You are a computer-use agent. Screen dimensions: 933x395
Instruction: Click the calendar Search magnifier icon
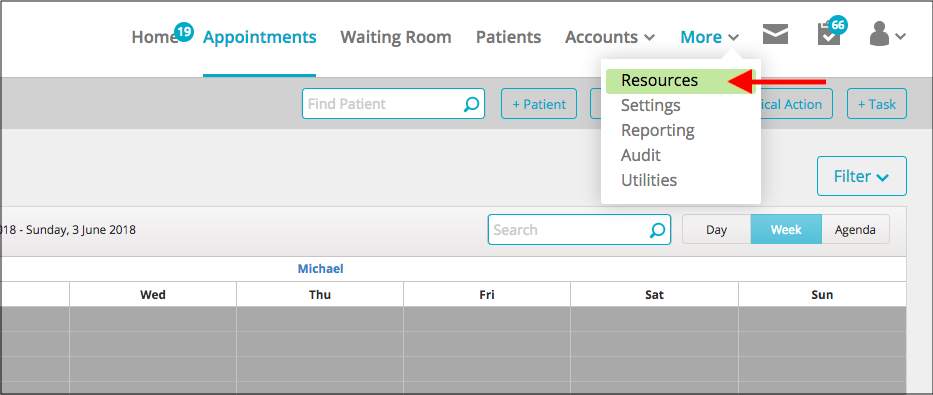pos(657,230)
